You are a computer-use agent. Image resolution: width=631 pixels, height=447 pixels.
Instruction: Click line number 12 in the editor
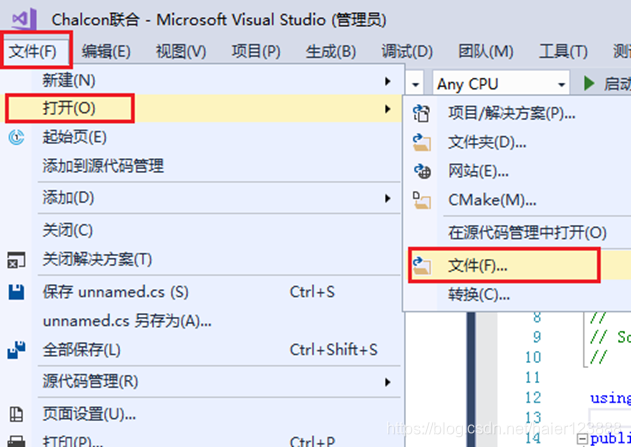(533, 398)
